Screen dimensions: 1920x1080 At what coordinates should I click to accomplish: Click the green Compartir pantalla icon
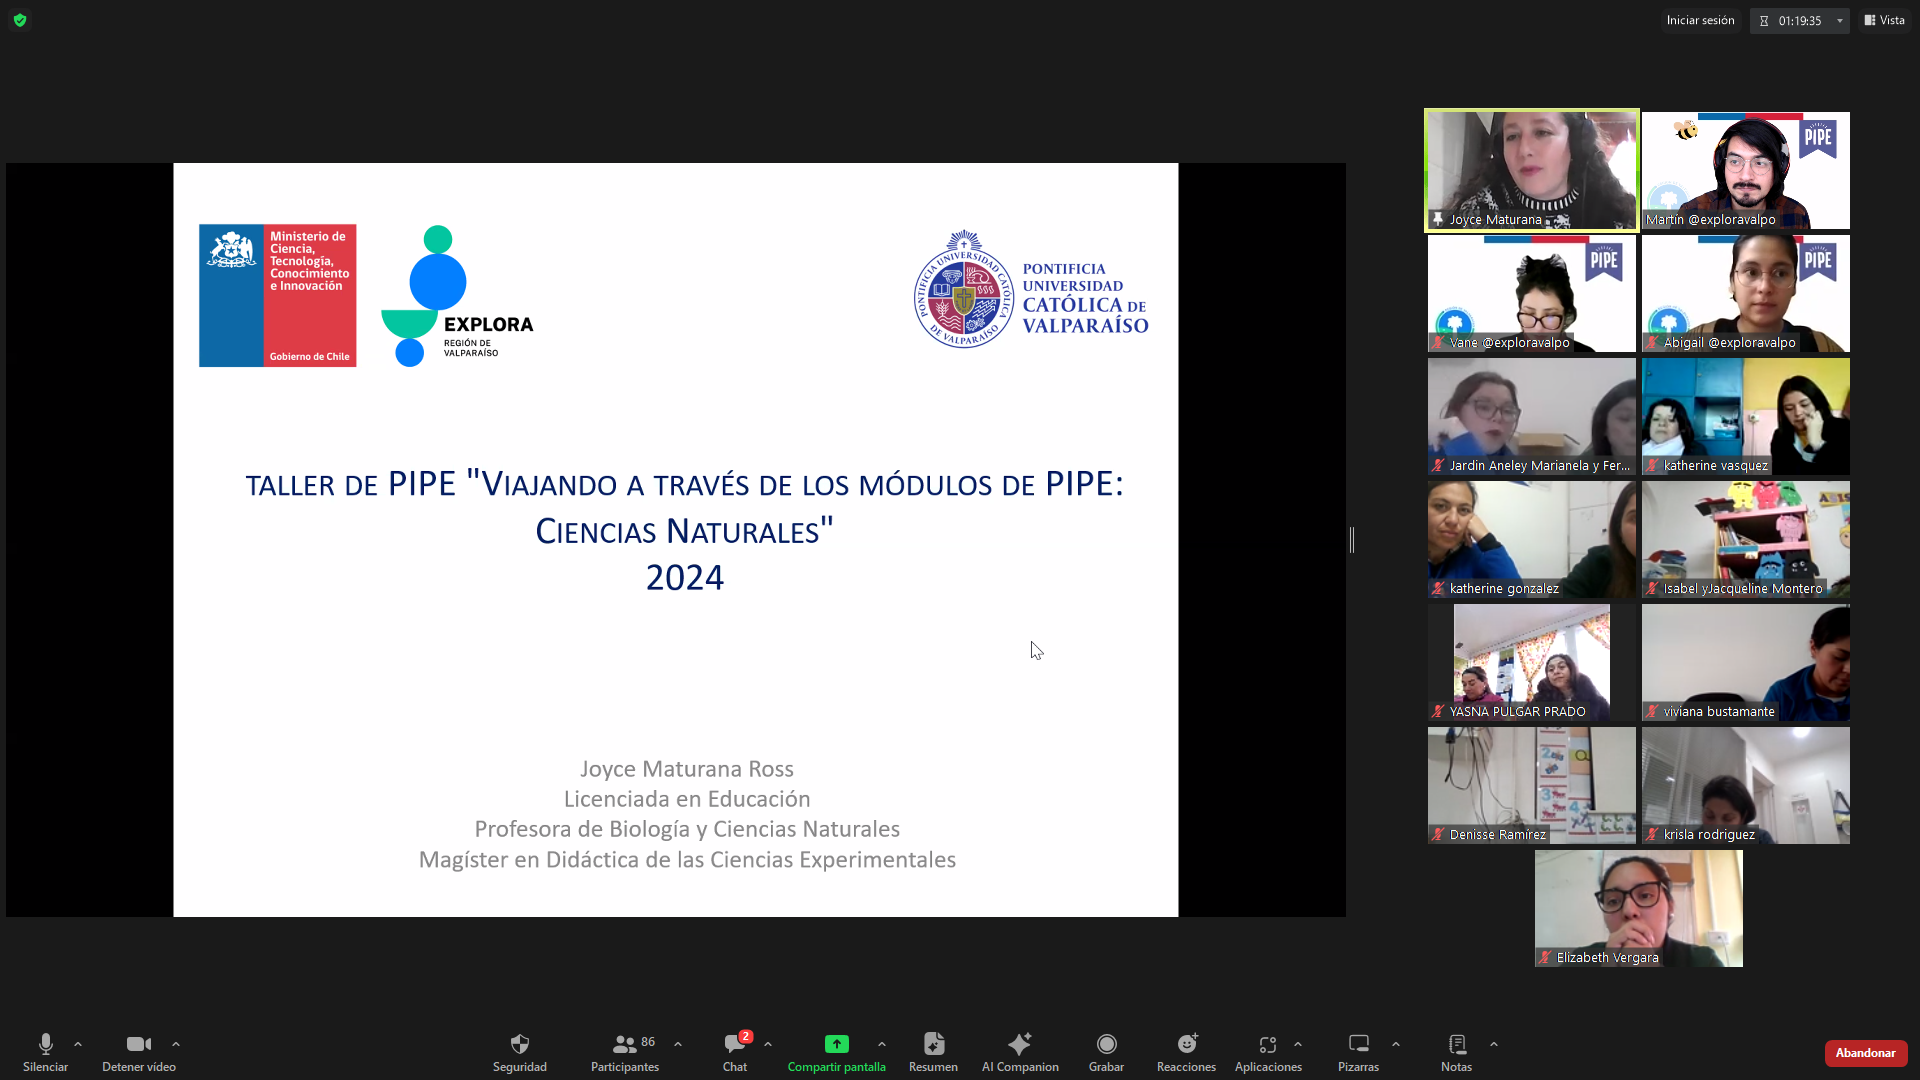pos(836,1045)
